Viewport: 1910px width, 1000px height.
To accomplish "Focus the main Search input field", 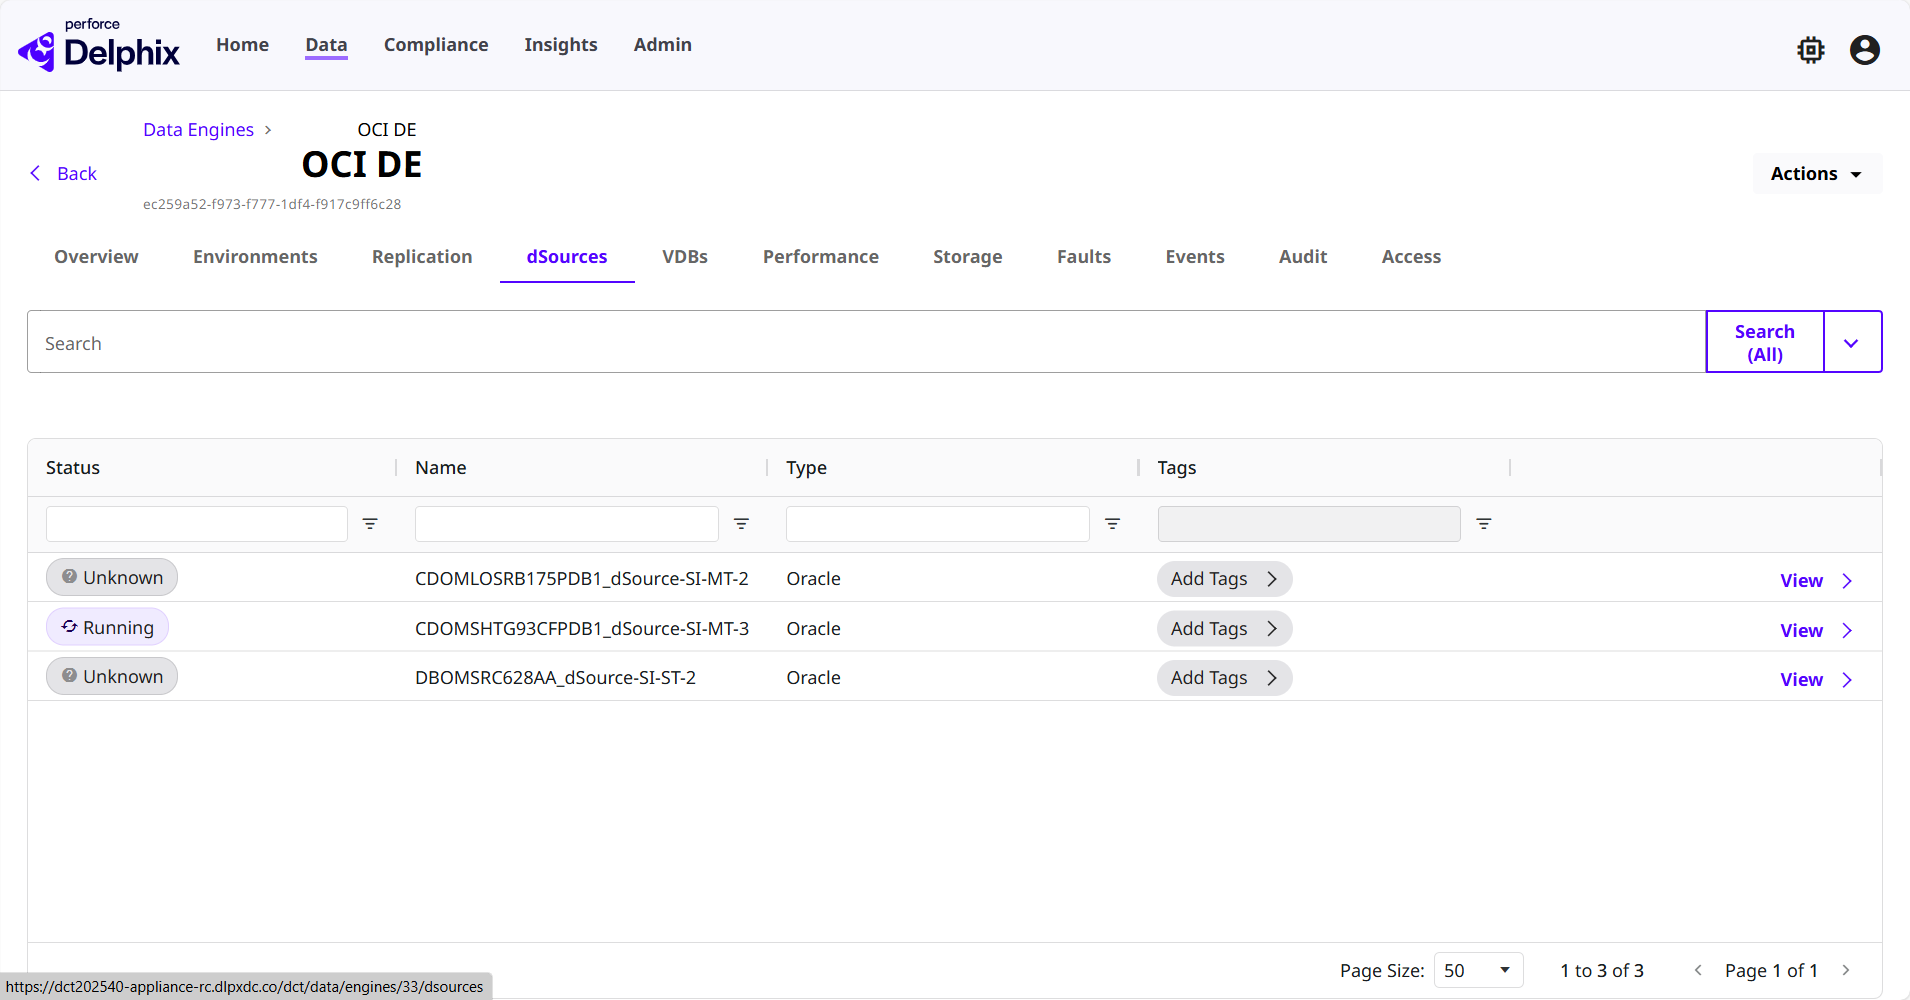I will coord(866,342).
